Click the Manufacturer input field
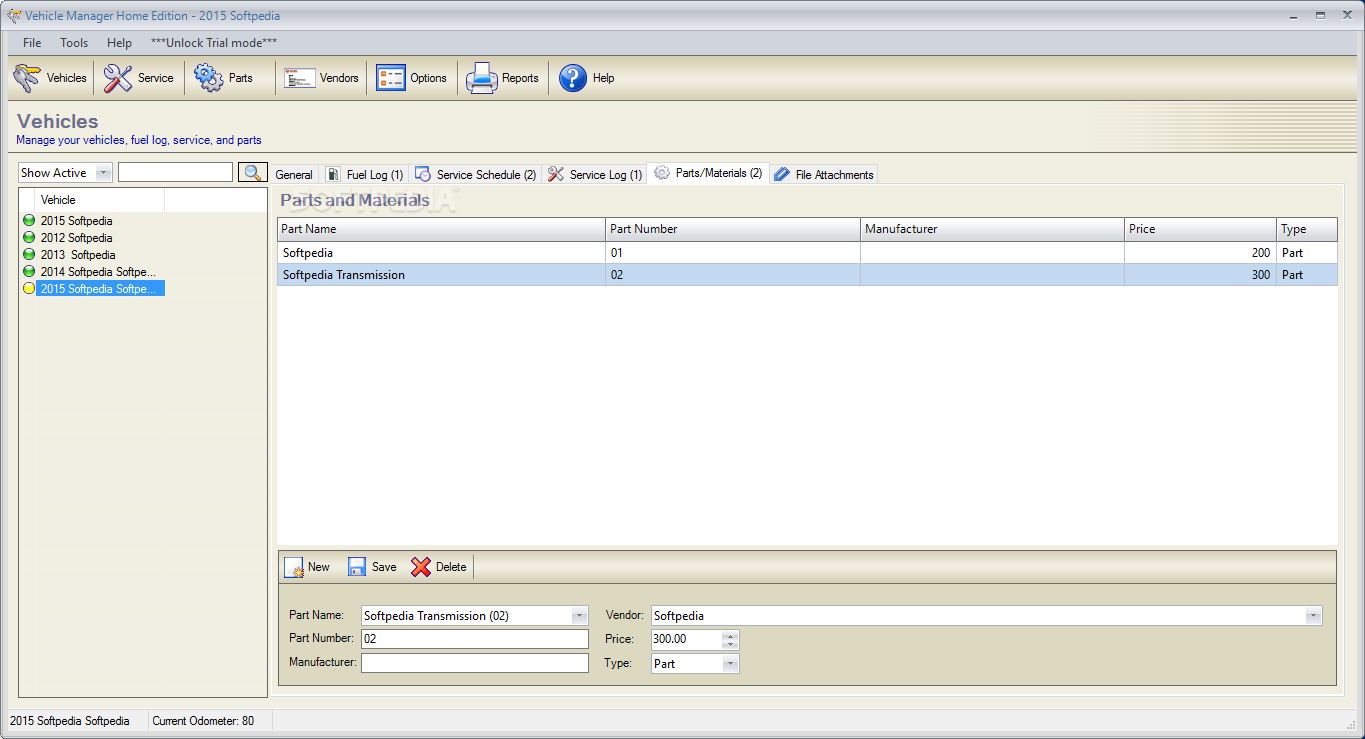 pyautogui.click(x=475, y=663)
